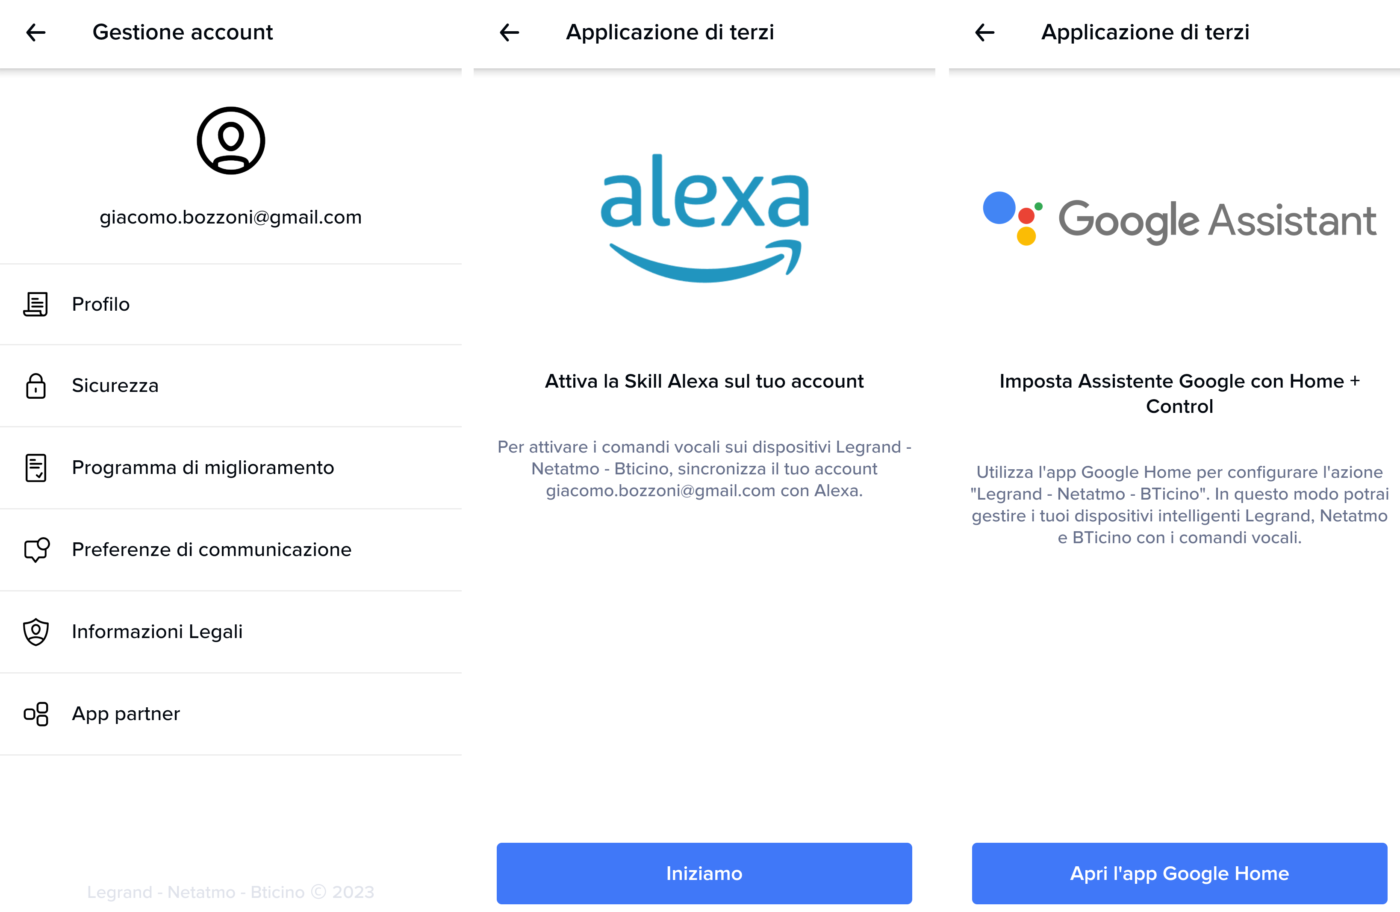
Task: Click the Sicurezza padlock icon
Action: click(36, 386)
